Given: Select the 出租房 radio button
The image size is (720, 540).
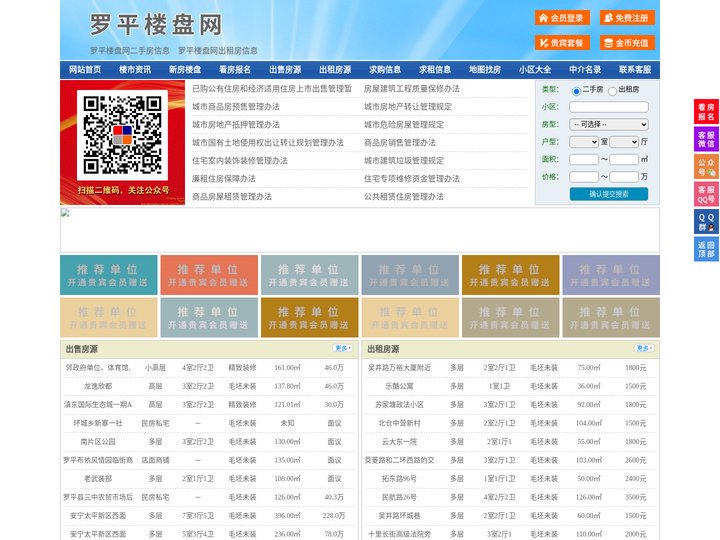Looking at the screenshot, I should 612,91.
